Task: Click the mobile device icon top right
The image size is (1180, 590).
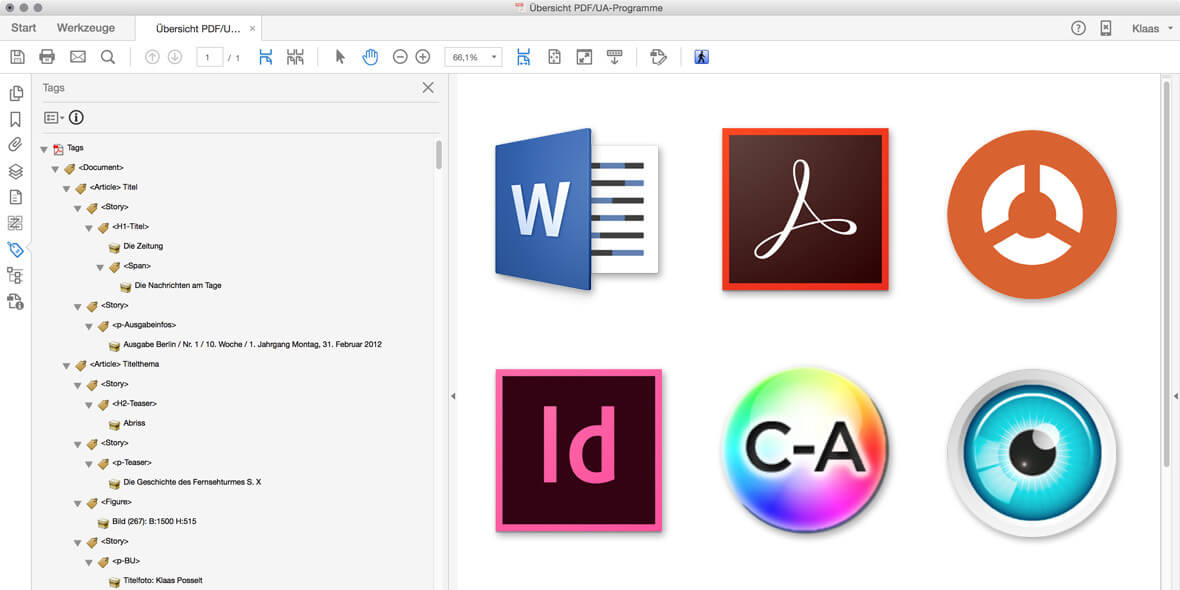Action: [x=1105, y=29]
